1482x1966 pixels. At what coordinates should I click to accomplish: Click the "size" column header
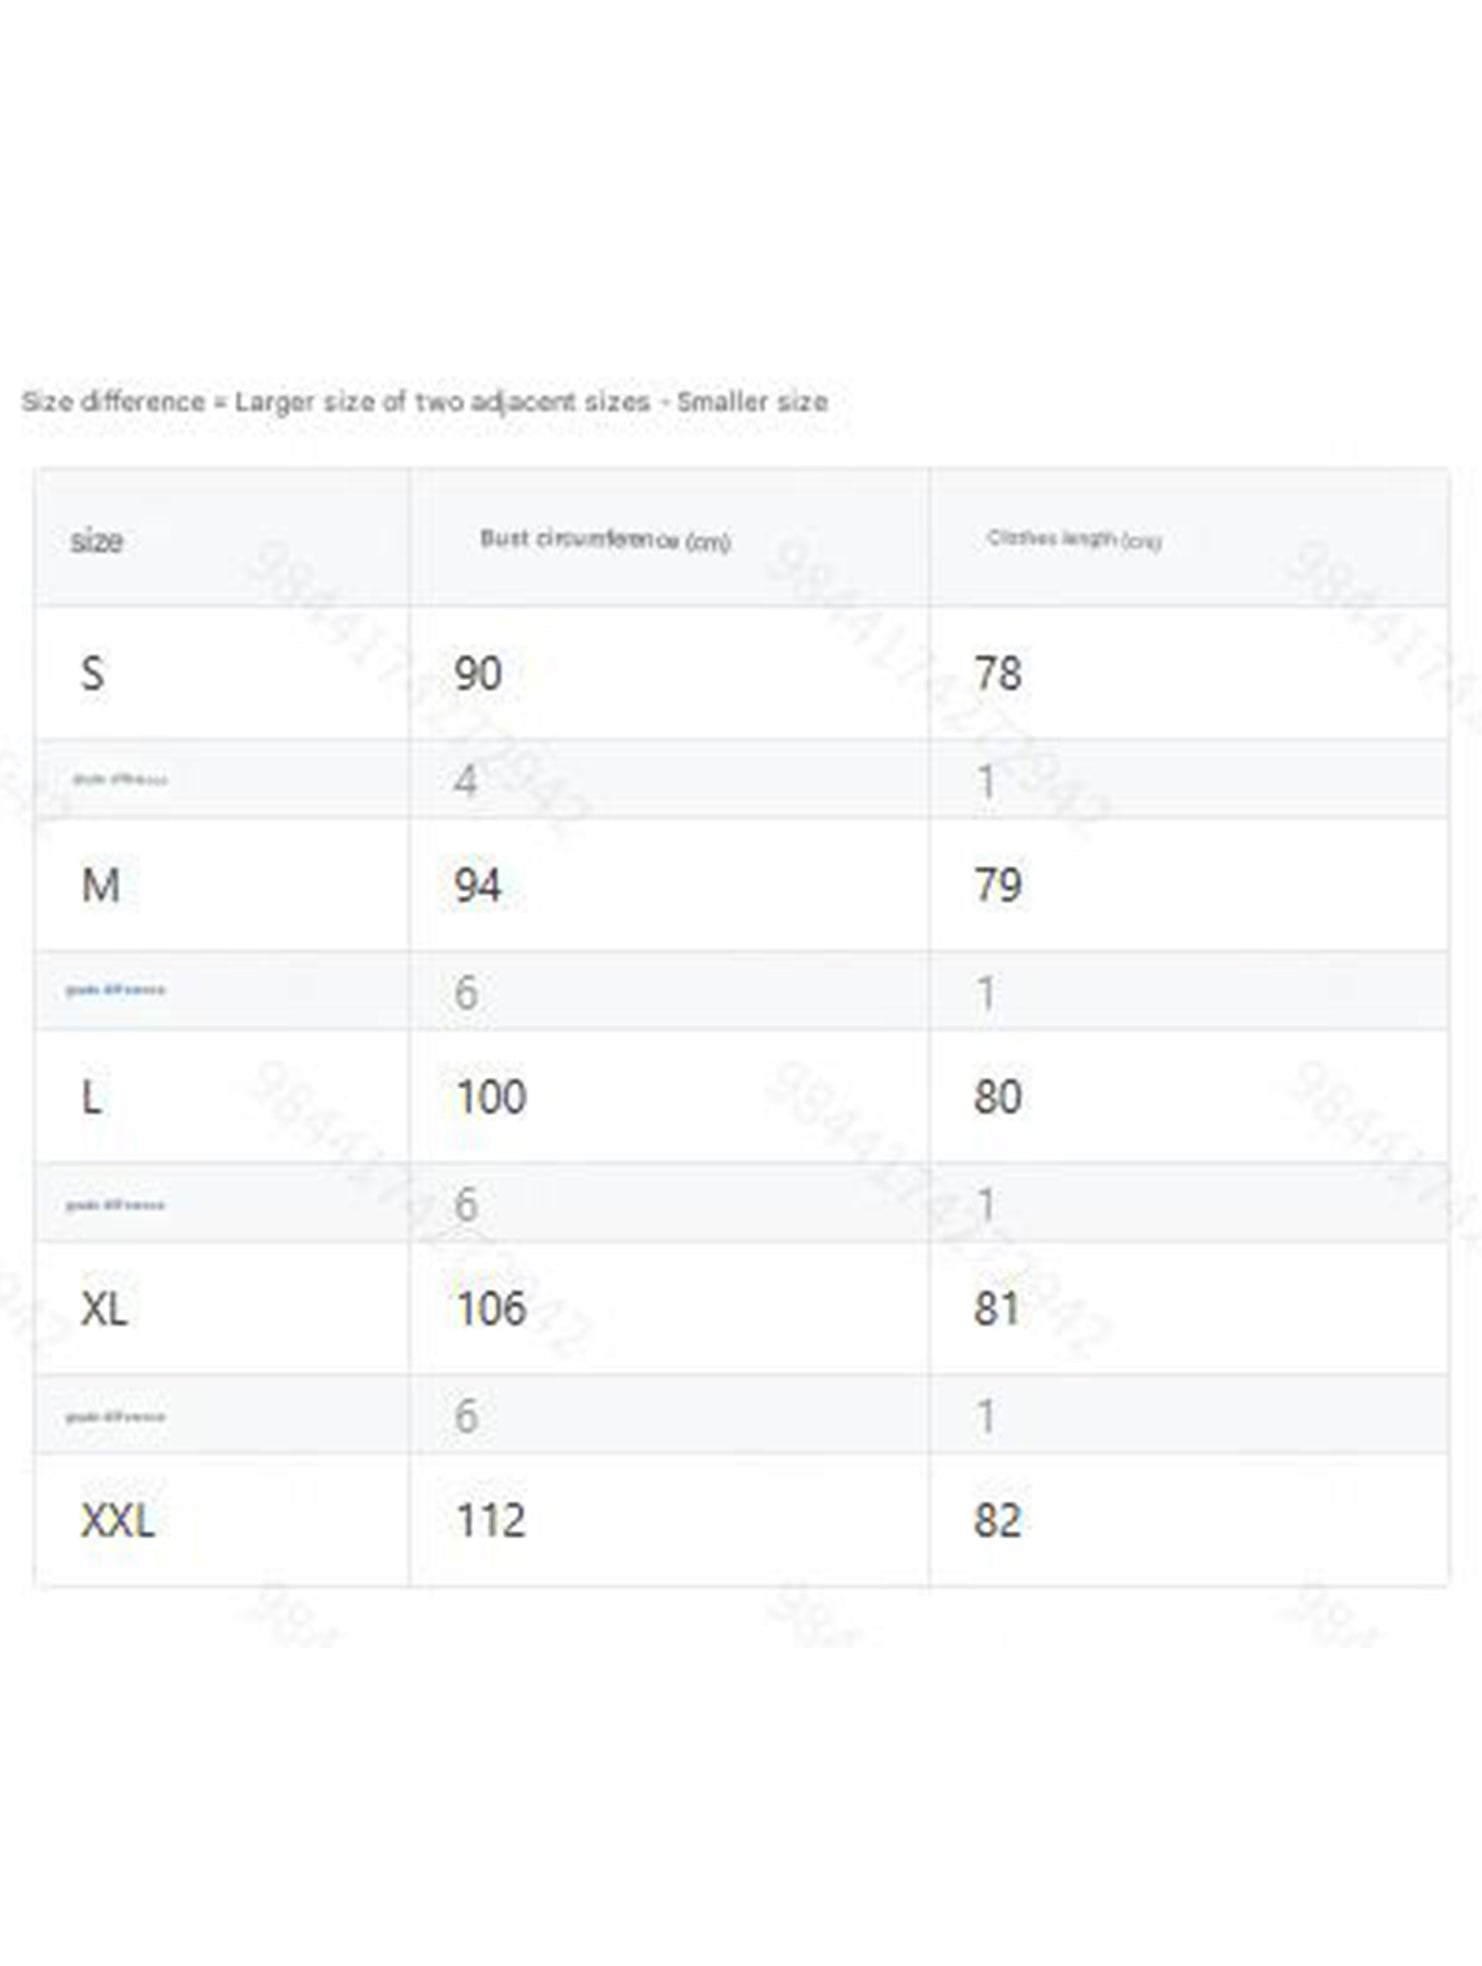pos(97,541)
